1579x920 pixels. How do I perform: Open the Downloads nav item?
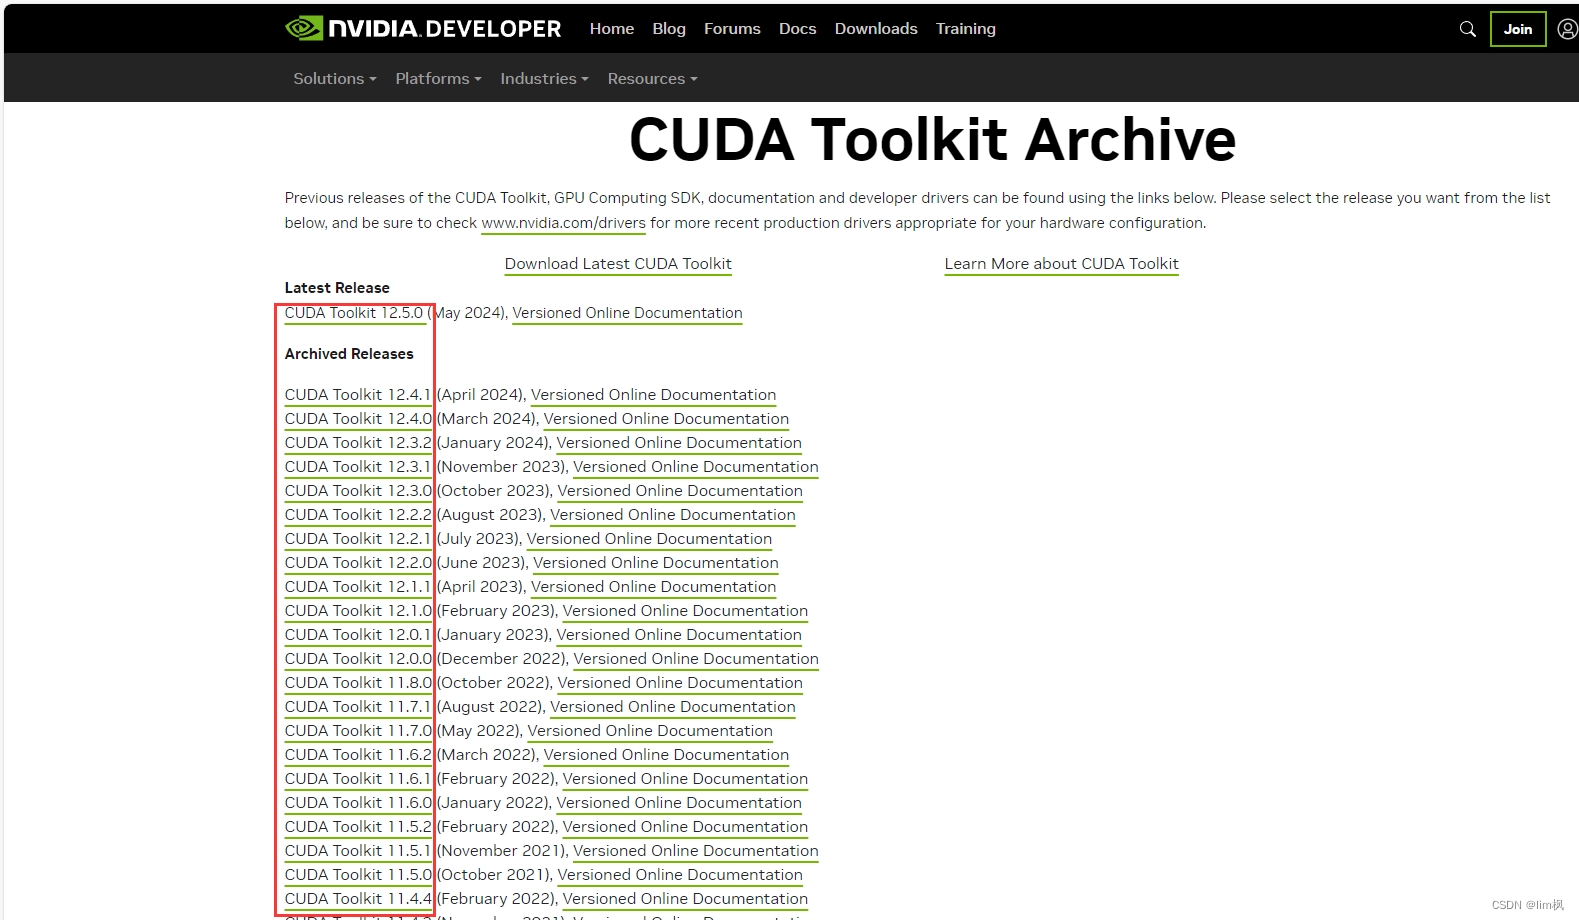876,29
